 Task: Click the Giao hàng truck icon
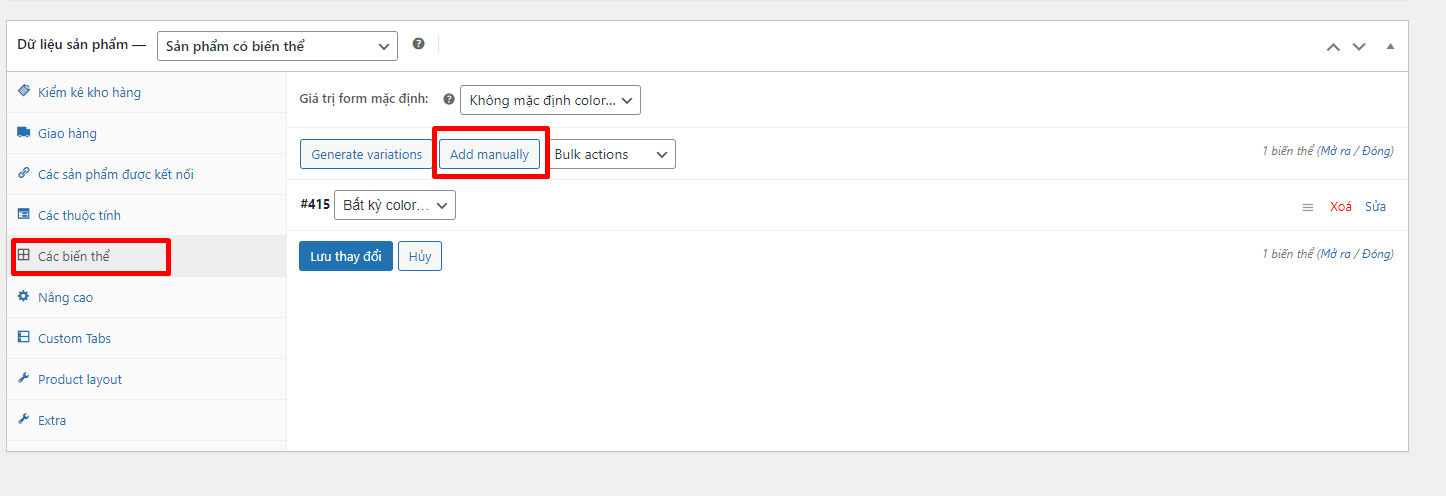click(x=24, y=132)
